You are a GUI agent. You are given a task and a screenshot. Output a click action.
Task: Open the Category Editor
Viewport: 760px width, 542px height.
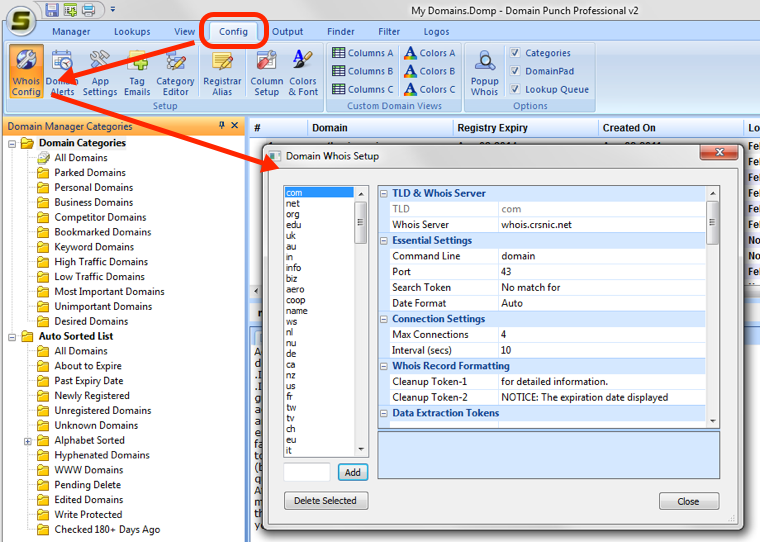[x=175, y=70]
